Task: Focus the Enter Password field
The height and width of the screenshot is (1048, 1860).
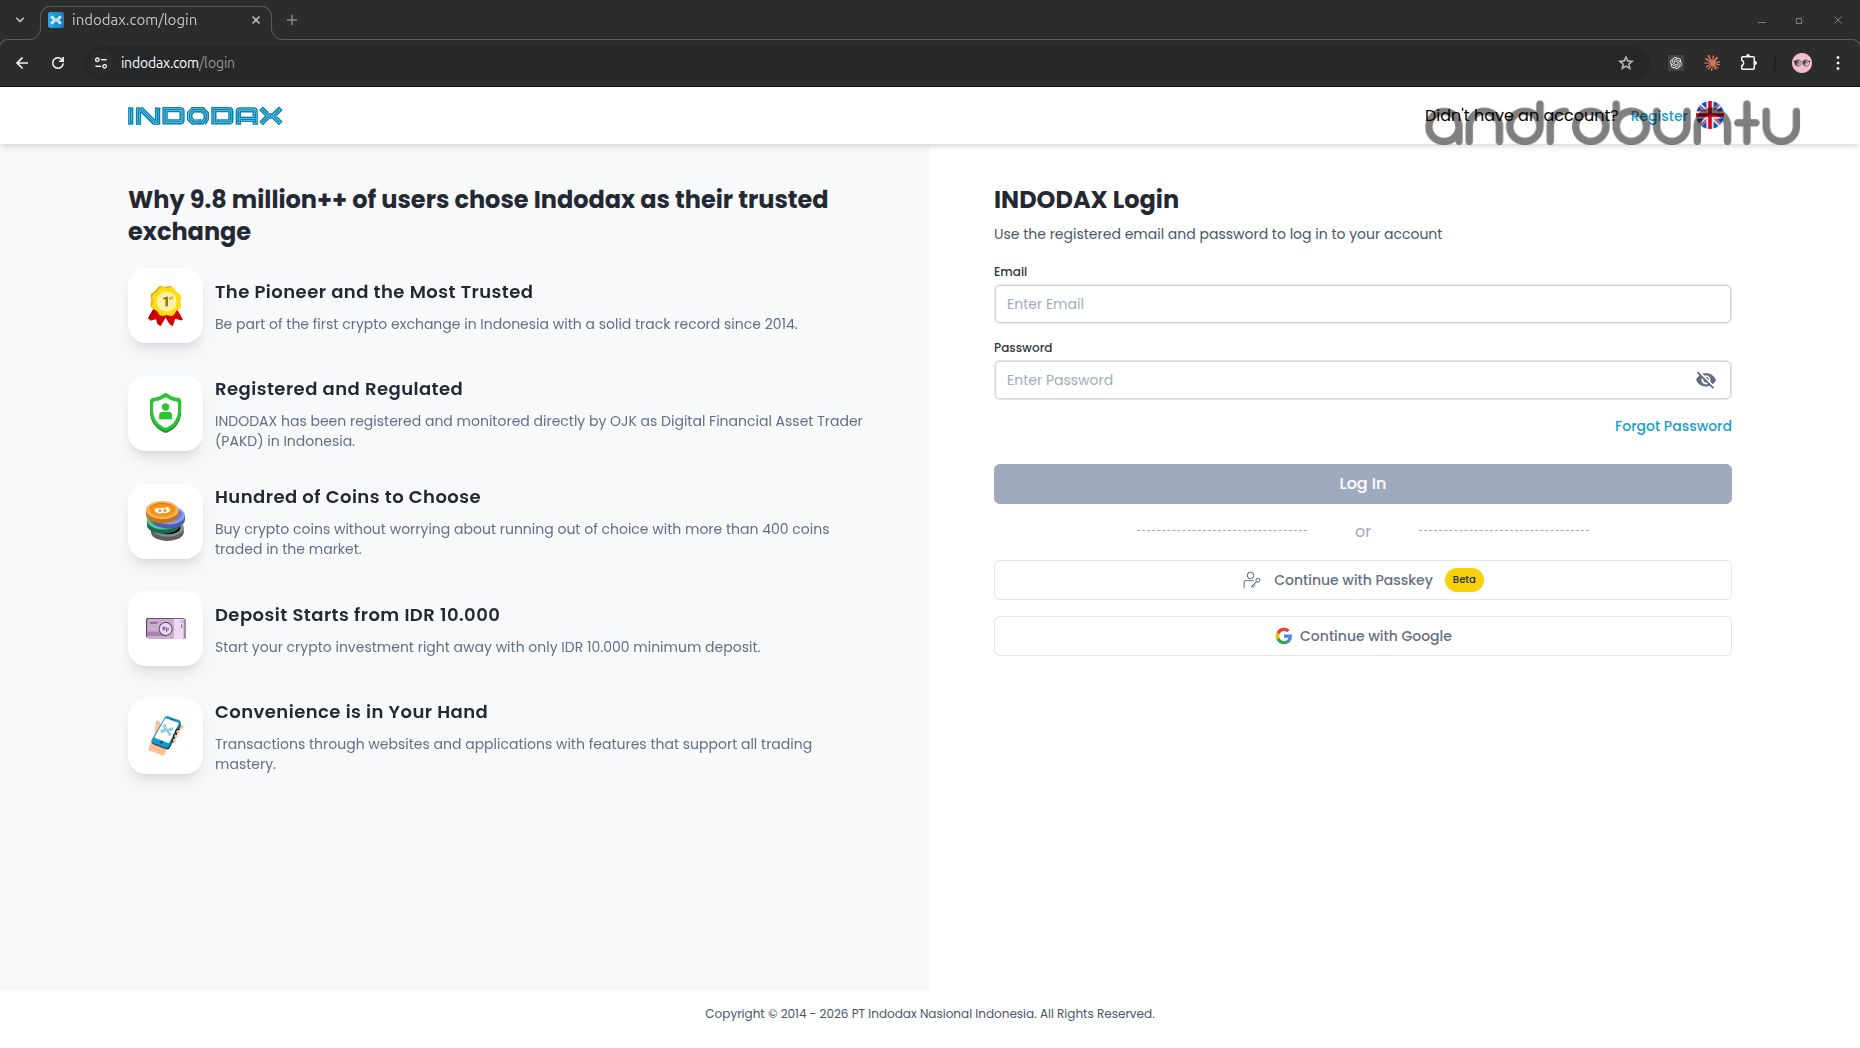Action: (1340, 380)
